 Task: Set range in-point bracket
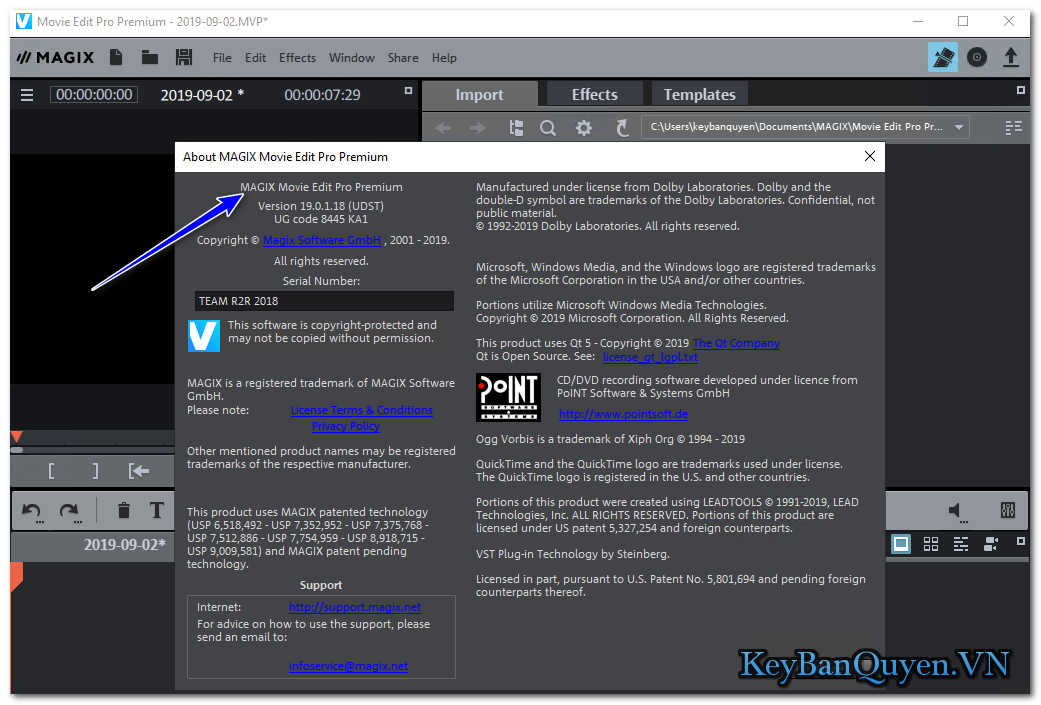click(x=52, y=471)
